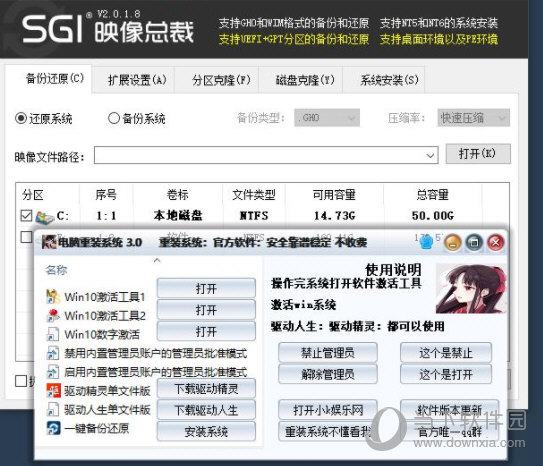The image size is (543, 466).
Task: Select the 备份系统 radio button
Action: [114, 118]
